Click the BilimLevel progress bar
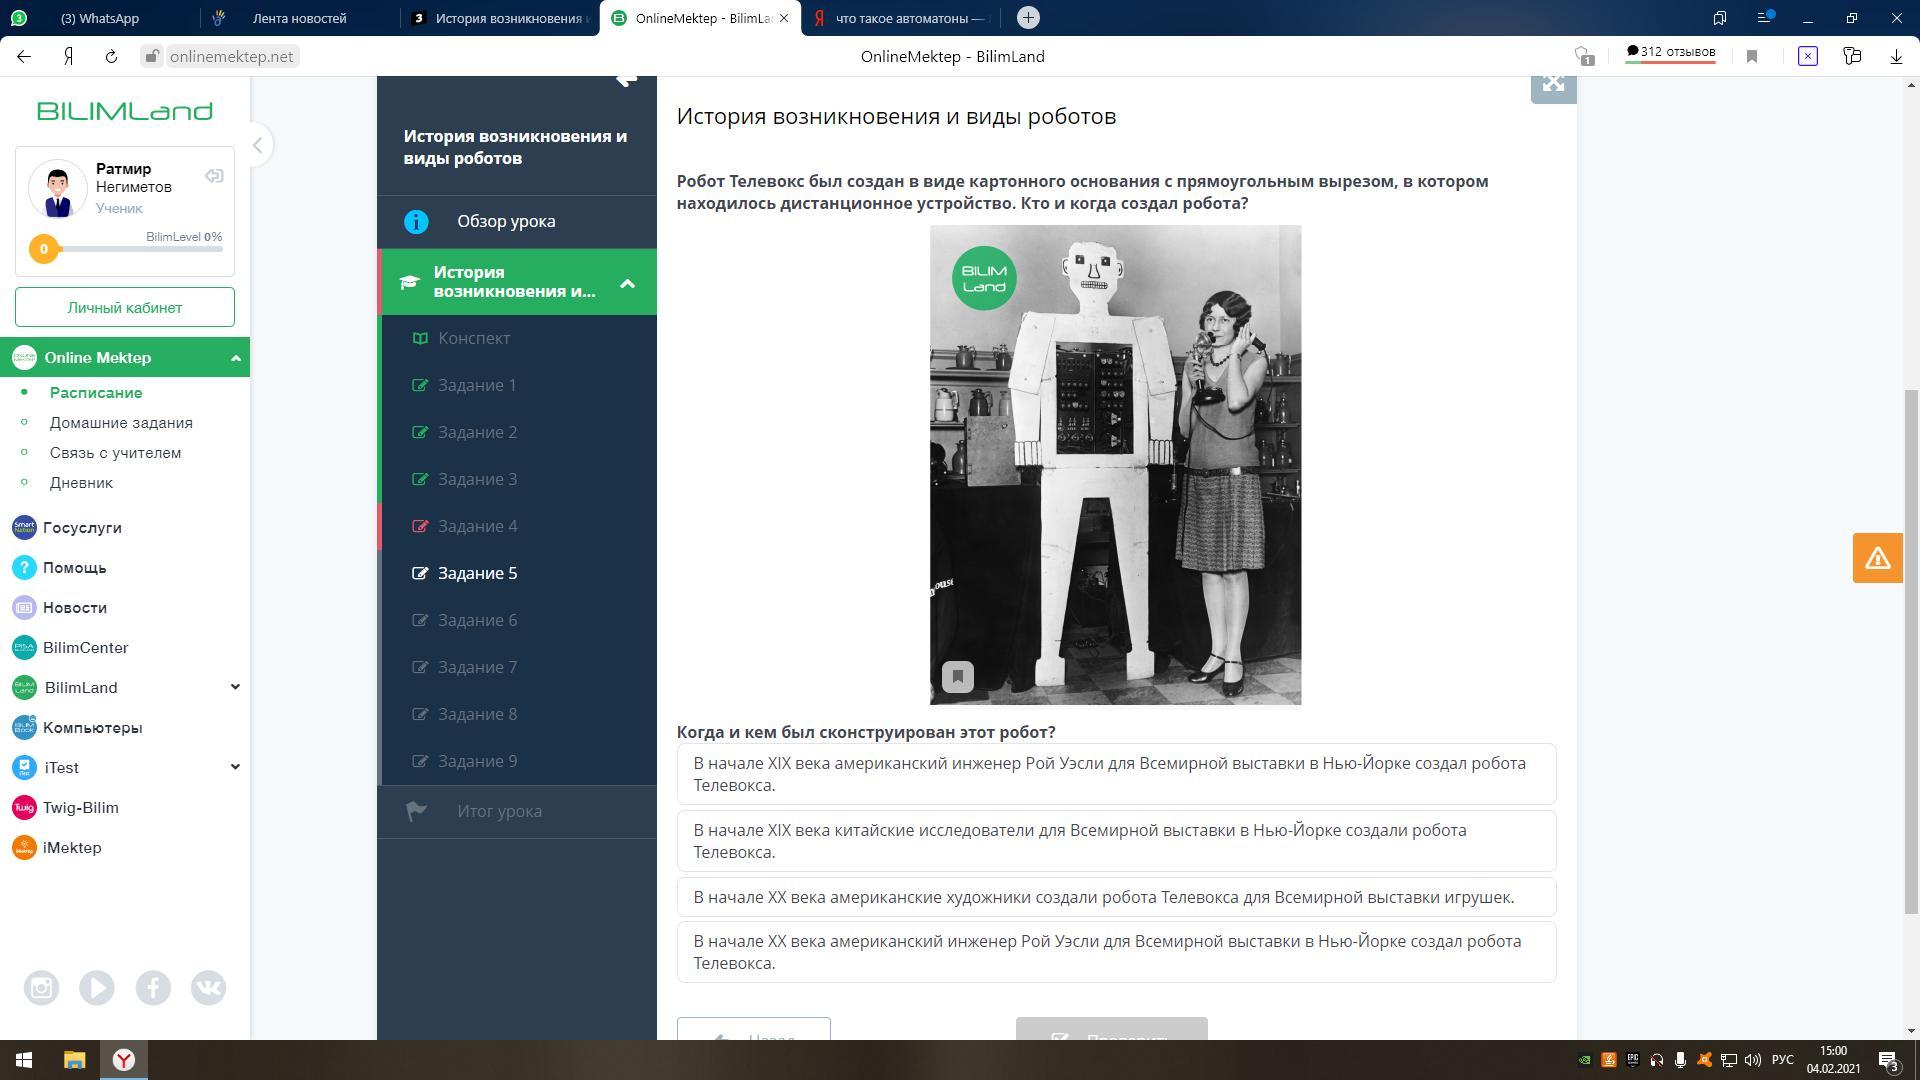 click(140, 249)
